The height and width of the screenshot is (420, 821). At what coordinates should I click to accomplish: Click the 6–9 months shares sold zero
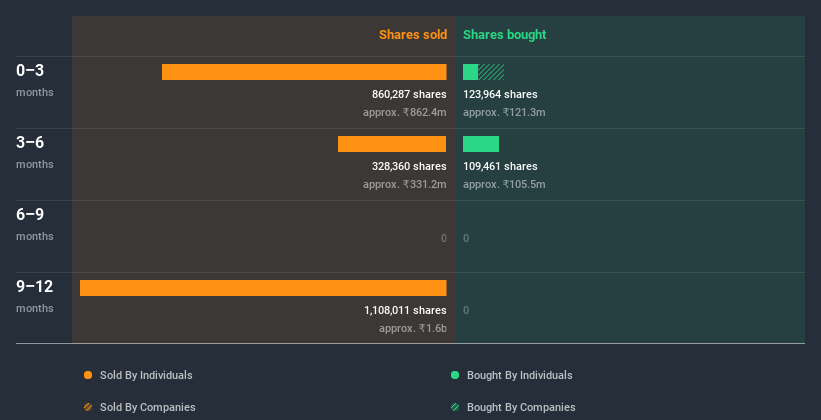pyautogui.click(x=443, y=238)
